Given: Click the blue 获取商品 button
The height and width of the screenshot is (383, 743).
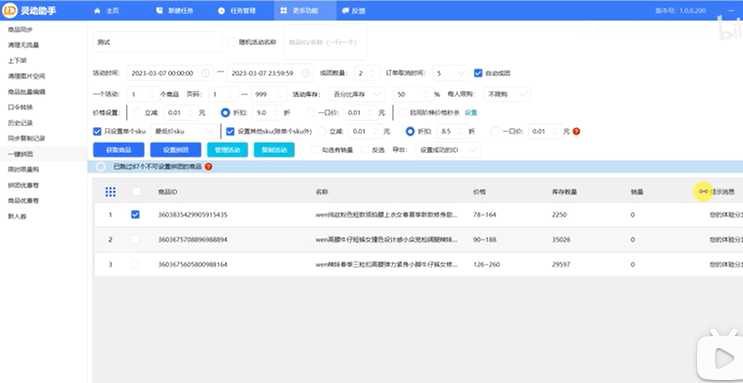Looking at the screenshot, I should (x=118, y=150).
